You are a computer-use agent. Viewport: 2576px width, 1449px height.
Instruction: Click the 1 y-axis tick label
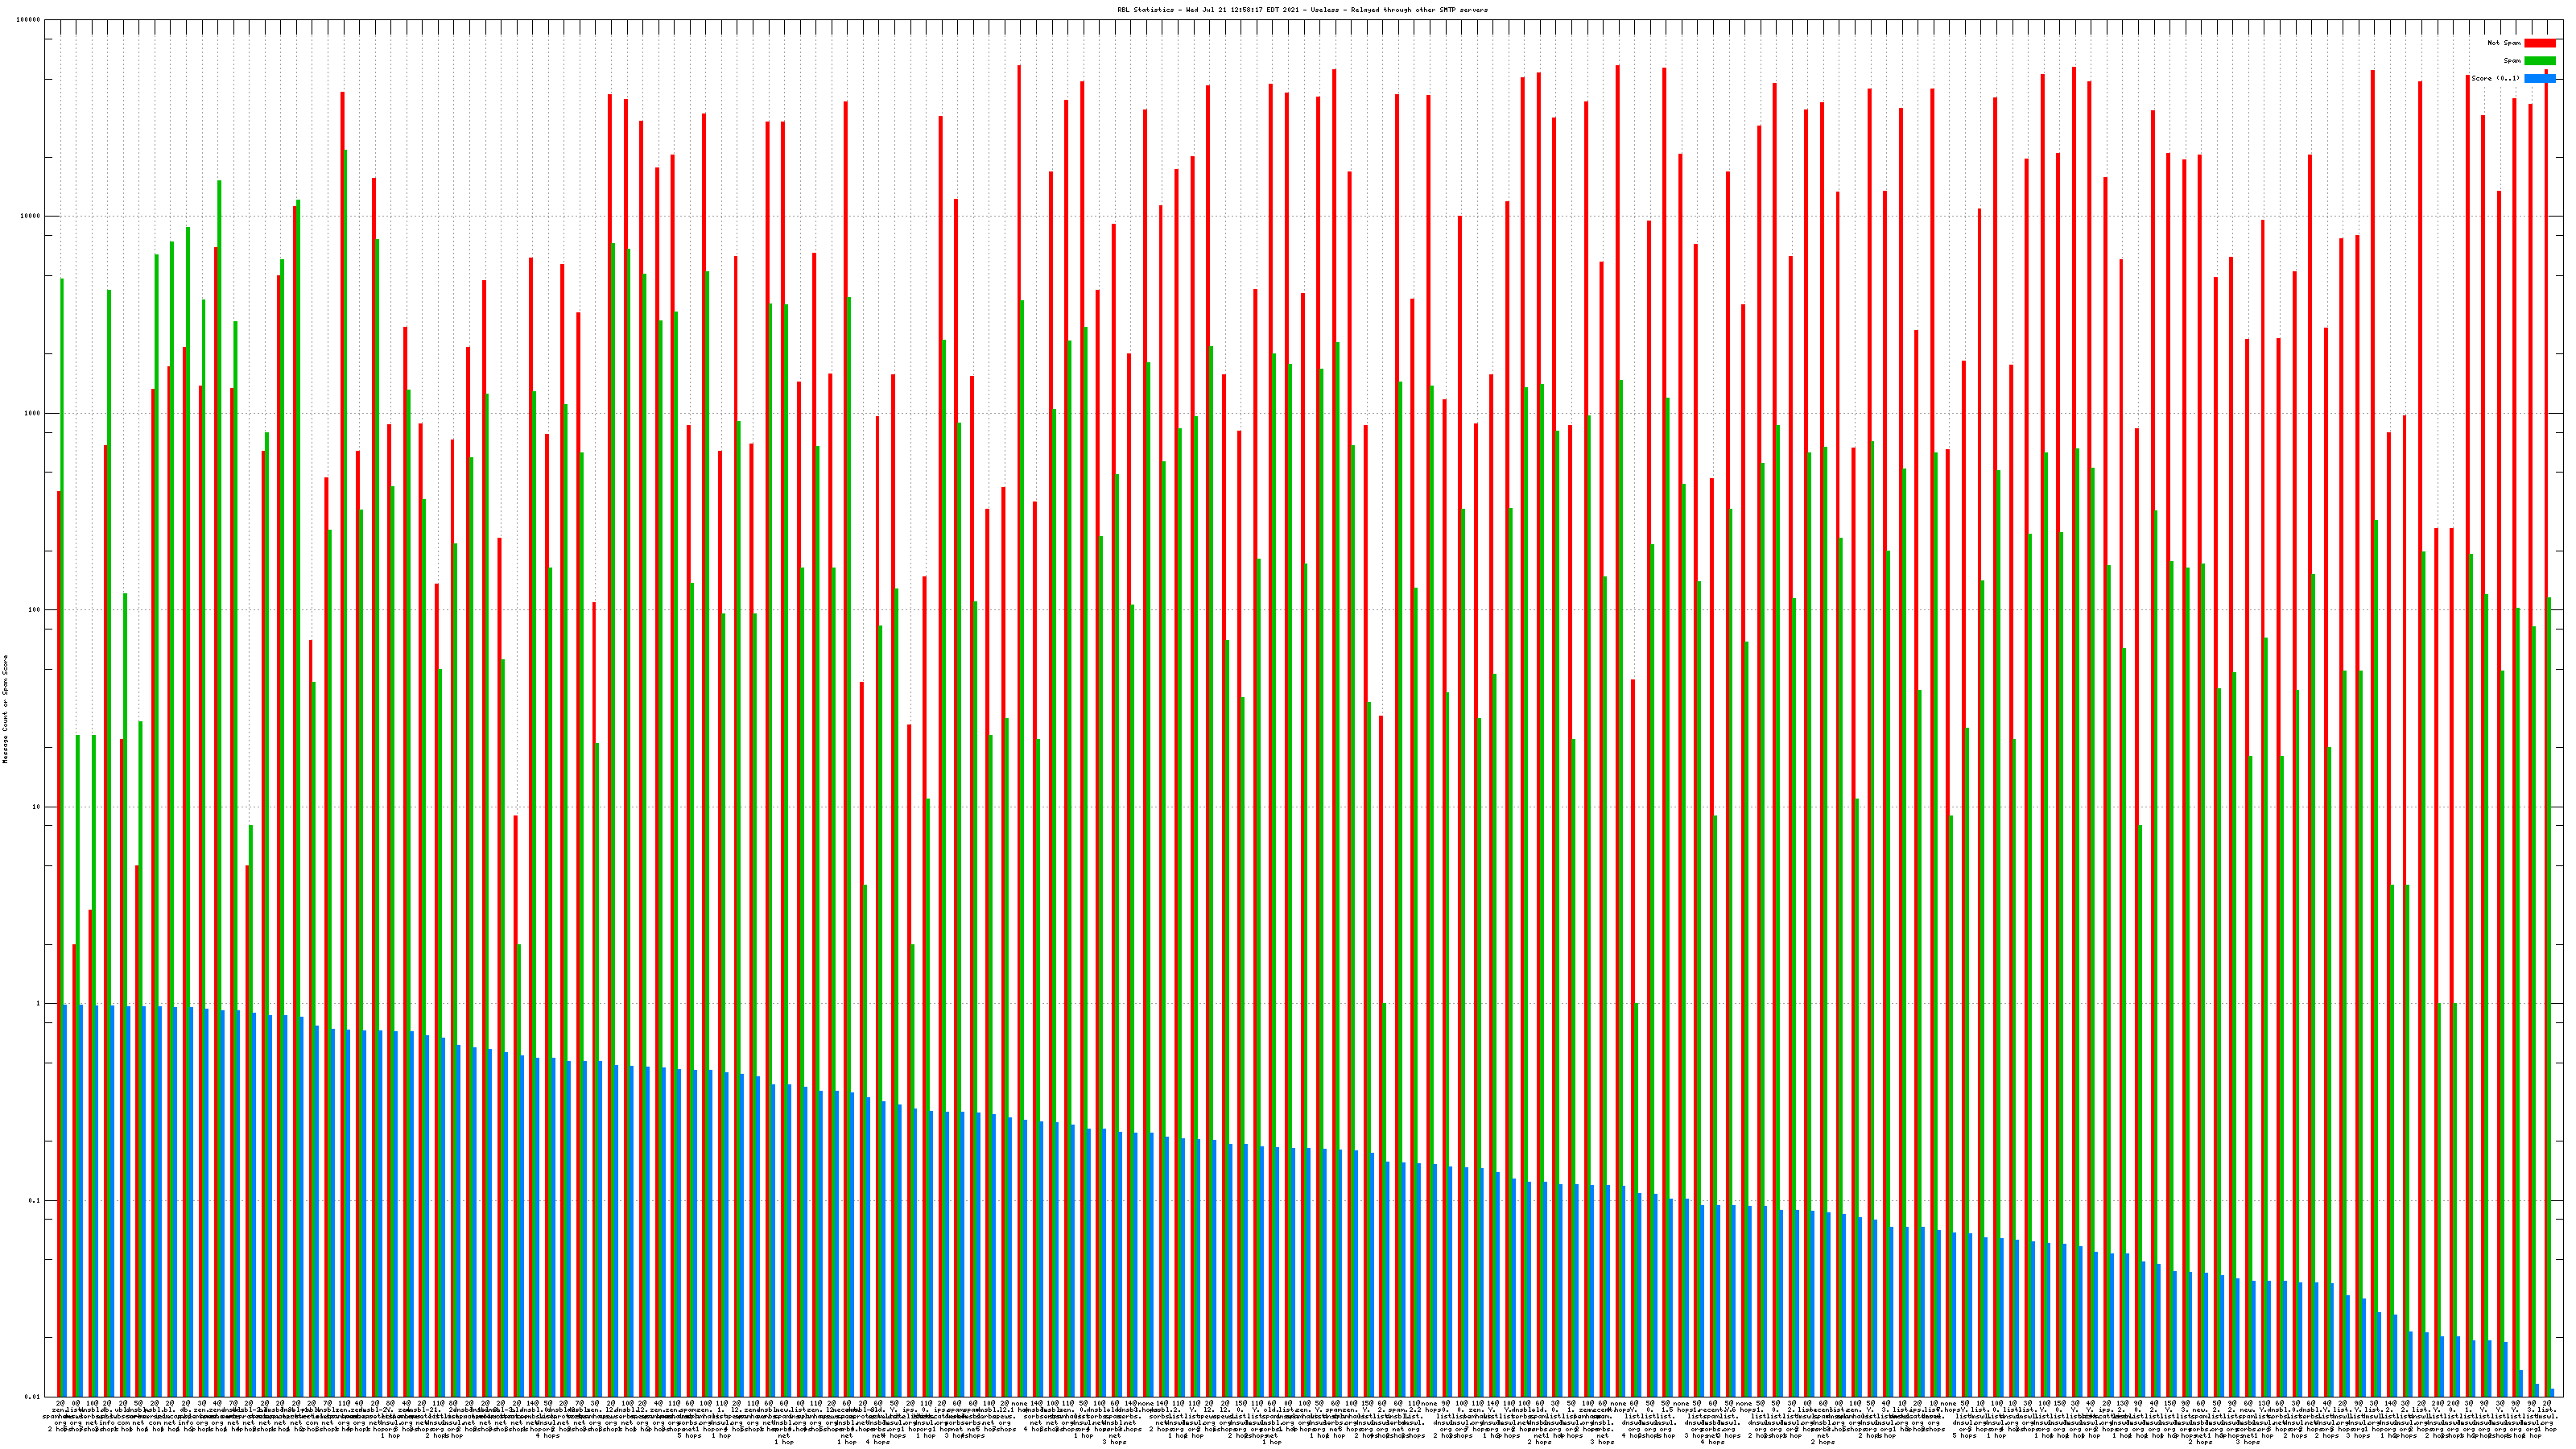click(39, 1004)
